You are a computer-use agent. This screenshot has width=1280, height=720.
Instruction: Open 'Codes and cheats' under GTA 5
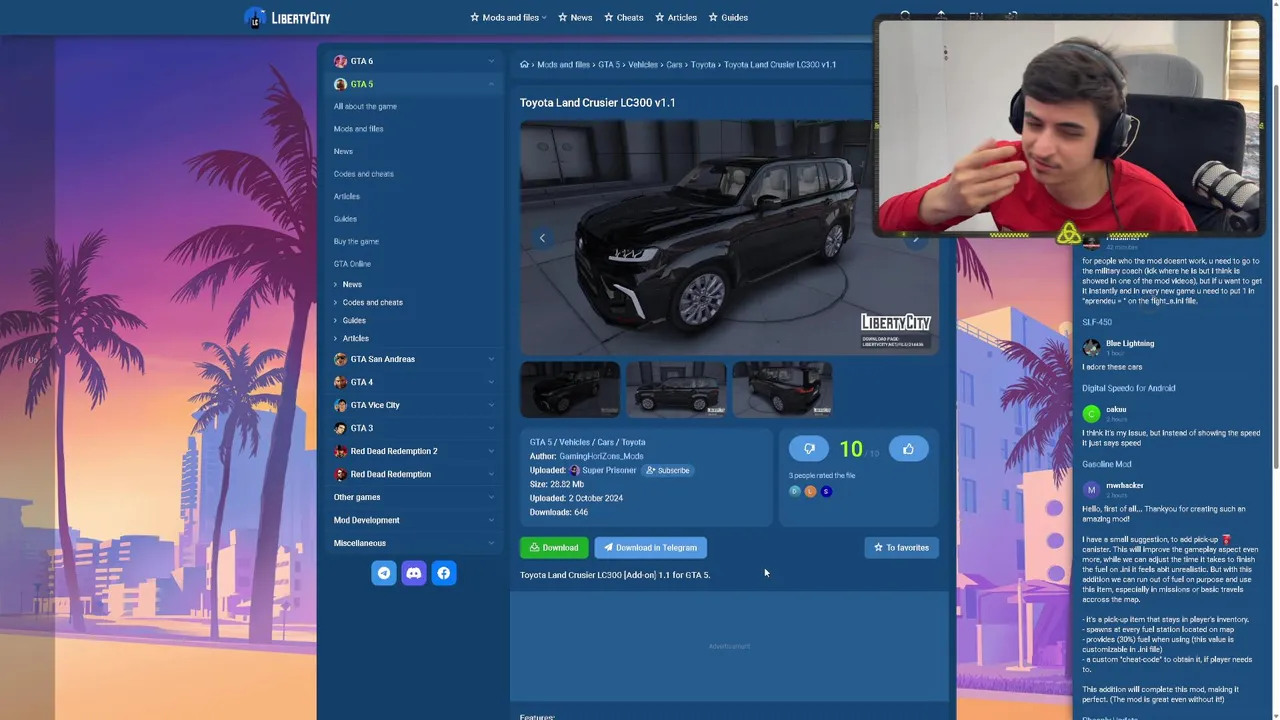click(x=364, y=174)
